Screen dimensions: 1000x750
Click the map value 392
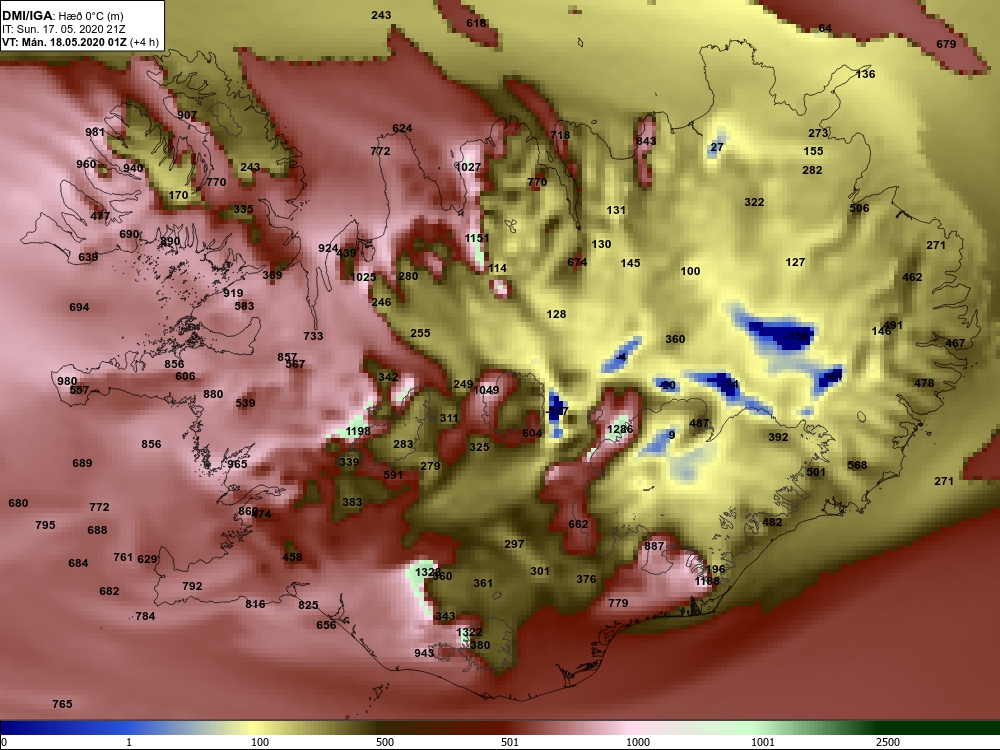tap(778, 438)
